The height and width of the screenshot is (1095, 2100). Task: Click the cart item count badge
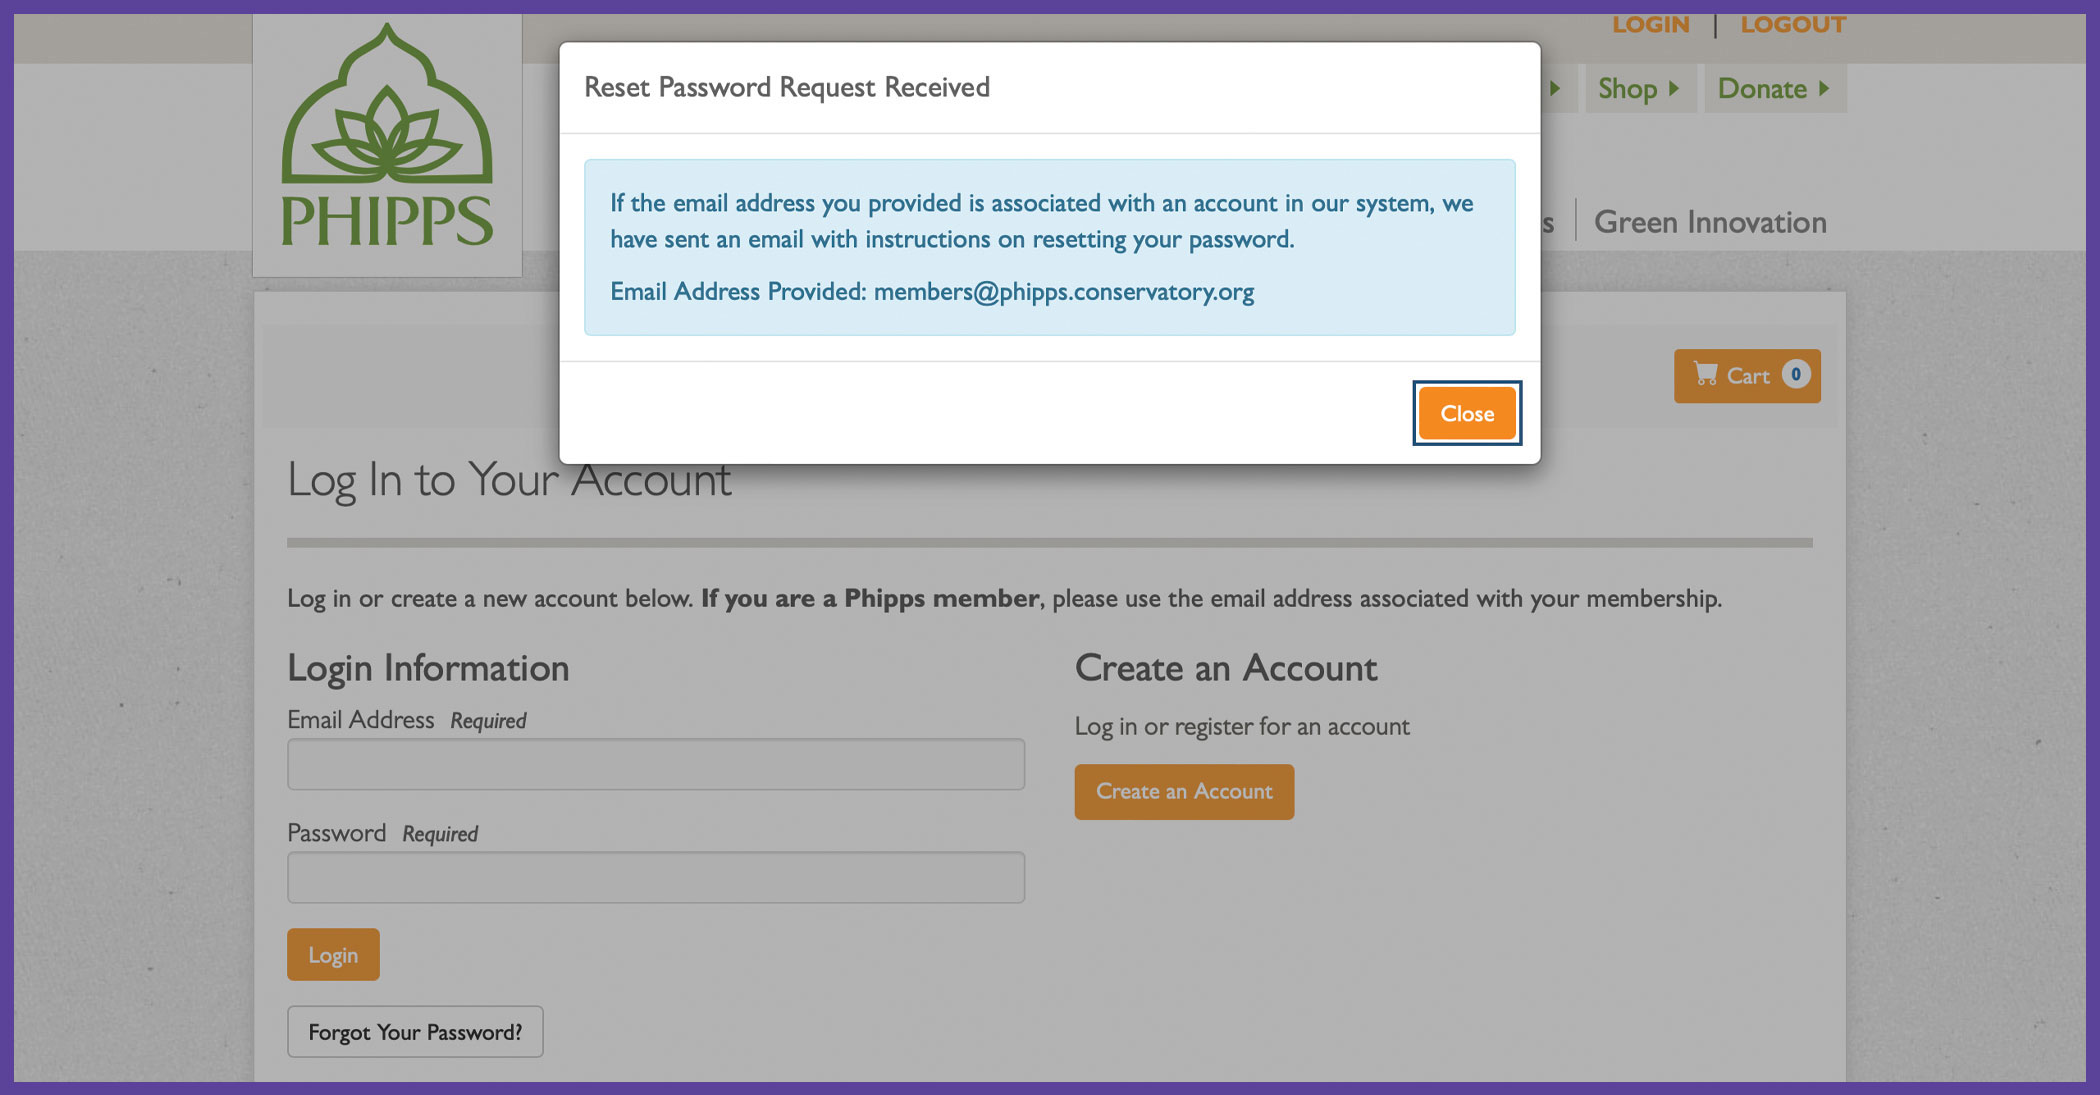(1796, 374)
